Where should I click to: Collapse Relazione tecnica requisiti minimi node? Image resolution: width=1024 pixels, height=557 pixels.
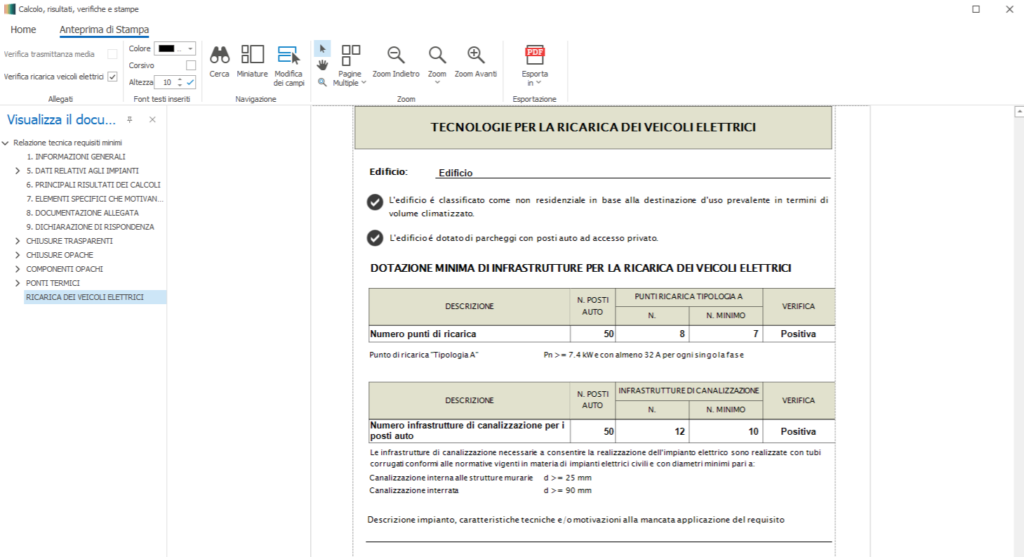5,142
